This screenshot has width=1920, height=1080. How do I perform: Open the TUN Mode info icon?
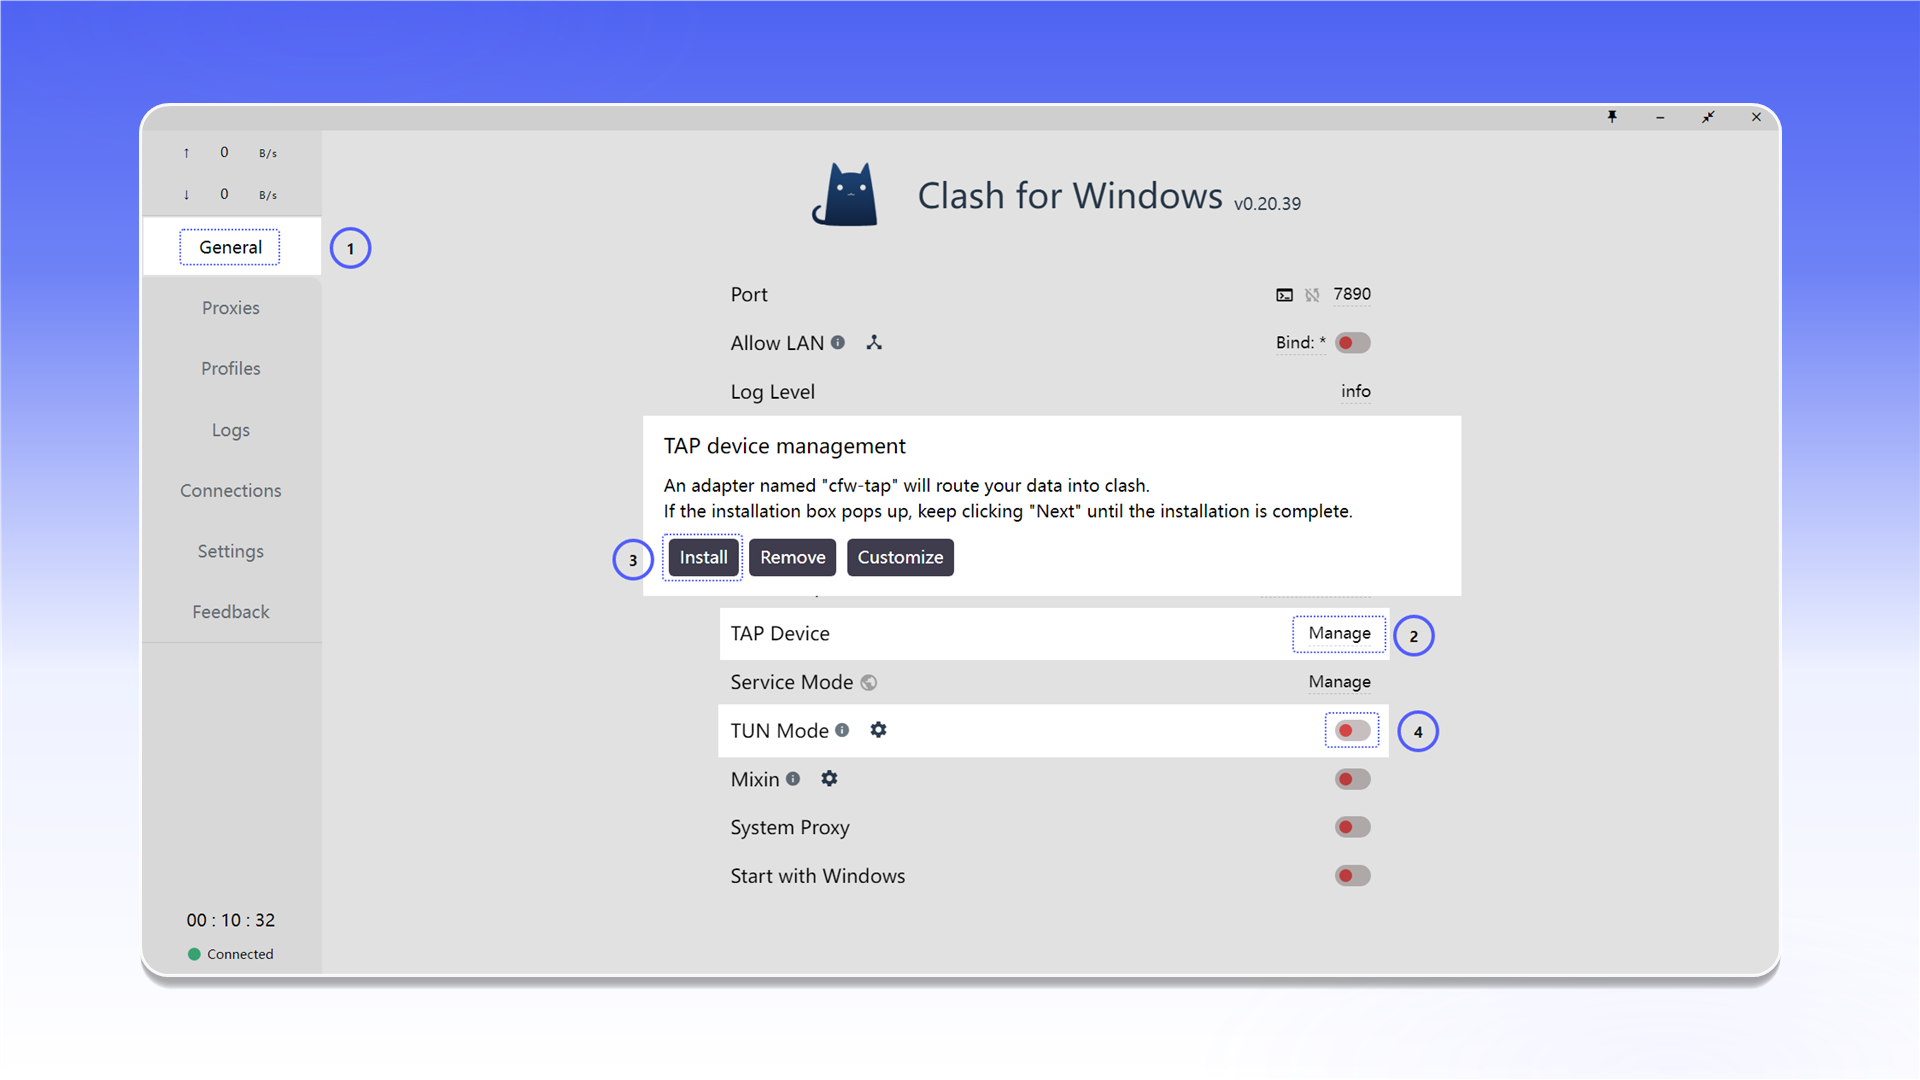click(842, 730)
